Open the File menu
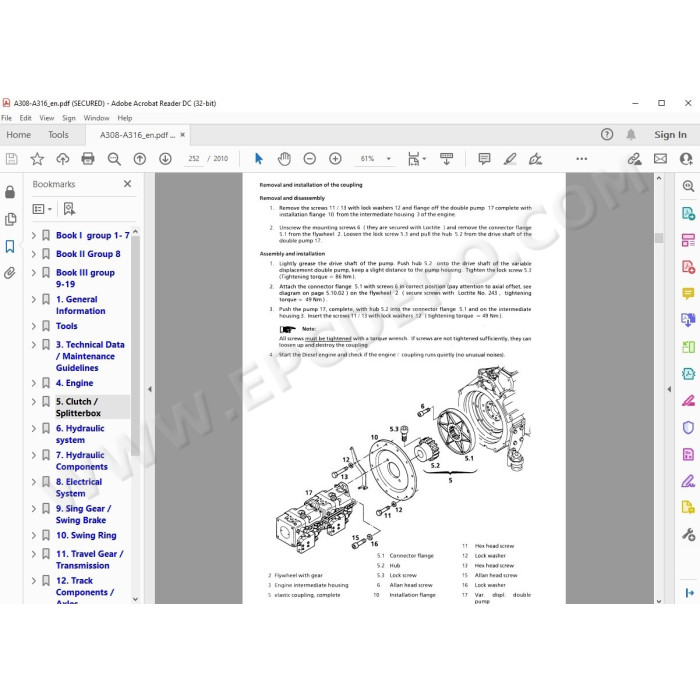The height and width of the screenshot is (700, 700). coord(7,118)
